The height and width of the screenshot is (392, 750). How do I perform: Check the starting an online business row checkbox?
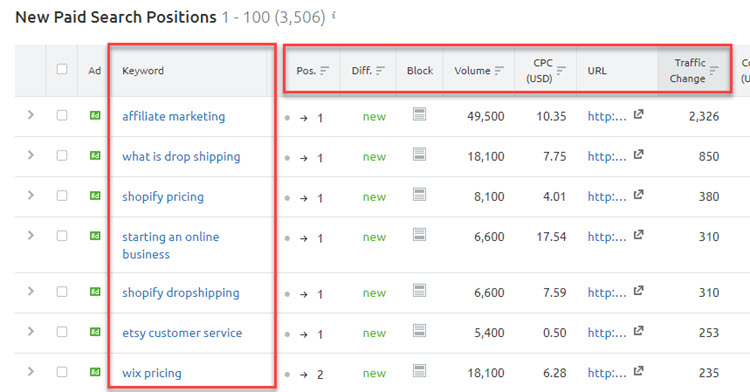[x=62, y=236]
